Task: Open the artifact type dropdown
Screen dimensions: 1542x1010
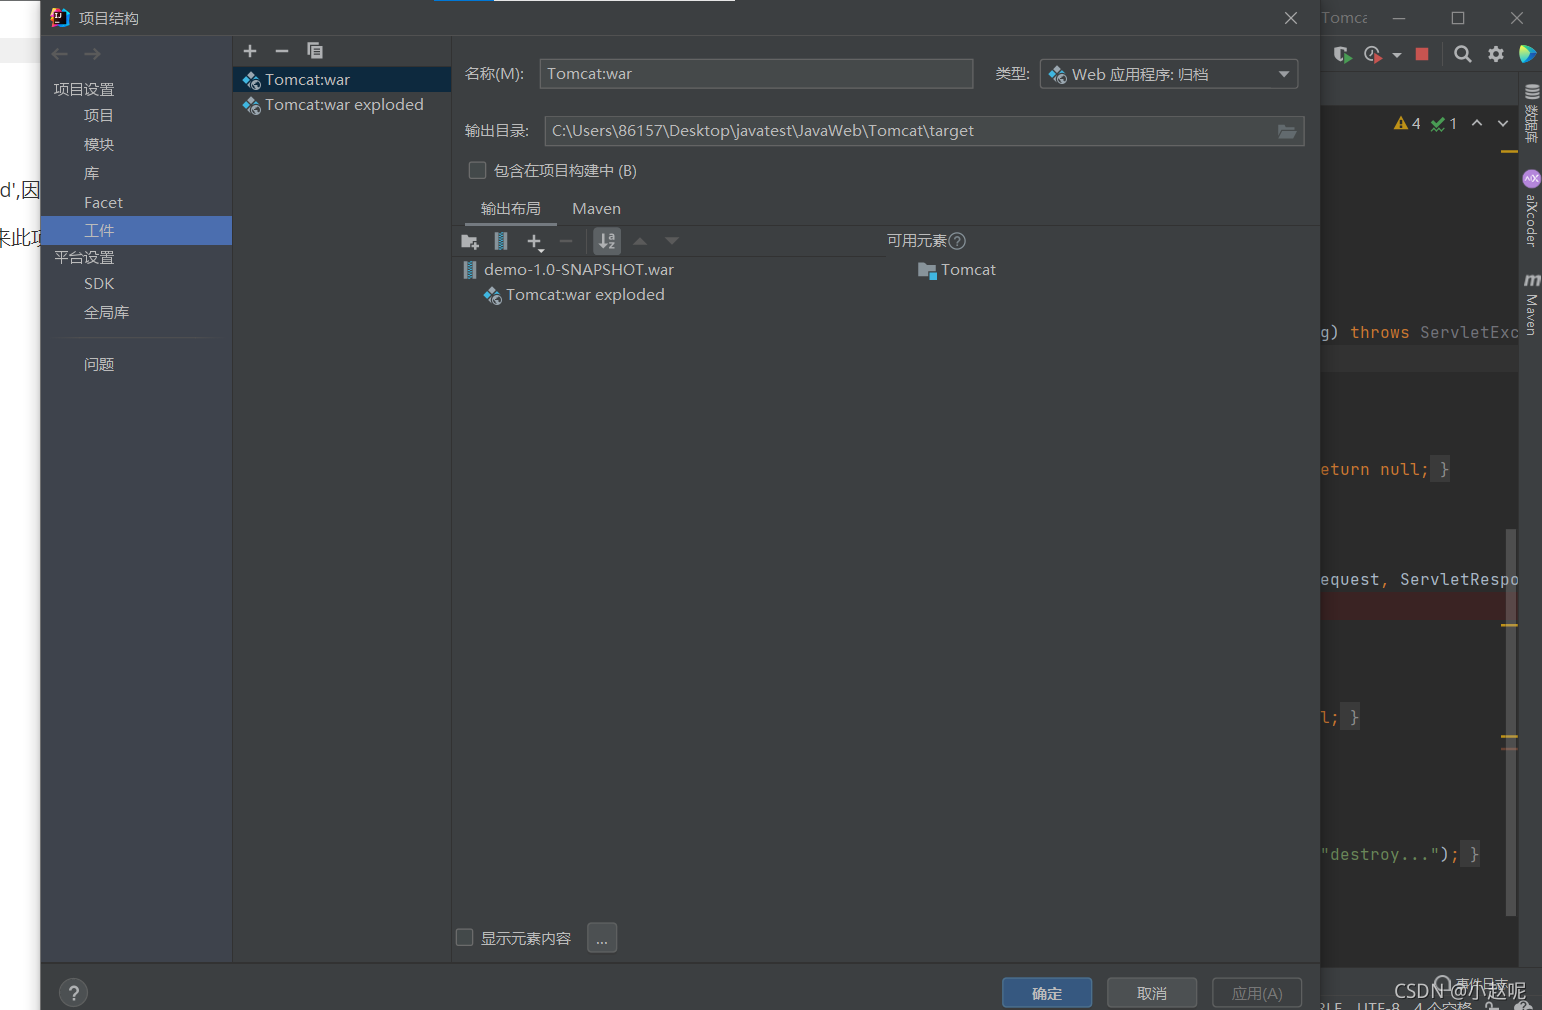Action: [x=1169, y=74]
